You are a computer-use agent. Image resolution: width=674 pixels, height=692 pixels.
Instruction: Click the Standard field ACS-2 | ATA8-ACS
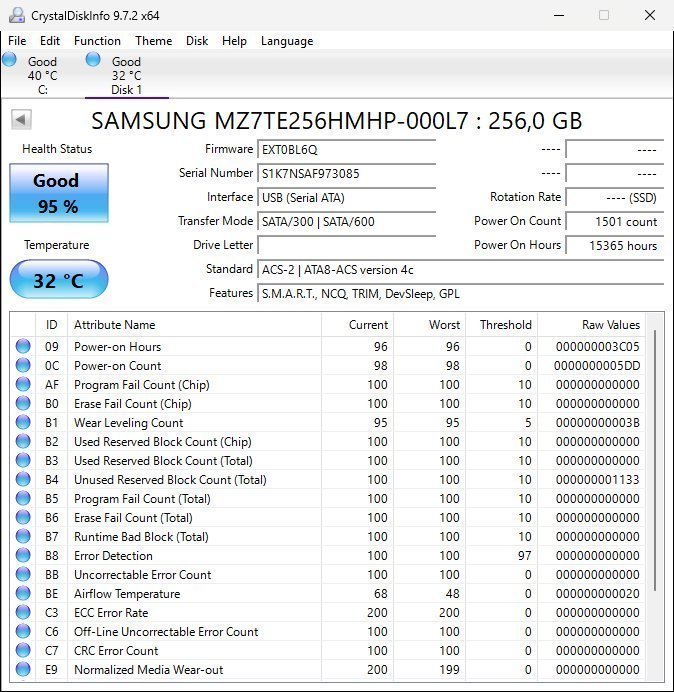coord(460,269)
